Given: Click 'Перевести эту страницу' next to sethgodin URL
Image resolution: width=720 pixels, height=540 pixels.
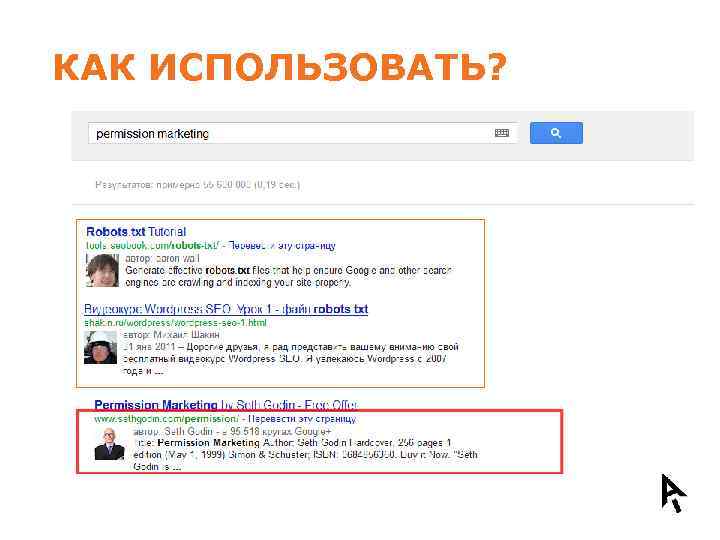Looking at the screenshot, I should click(x=302, y=419).
